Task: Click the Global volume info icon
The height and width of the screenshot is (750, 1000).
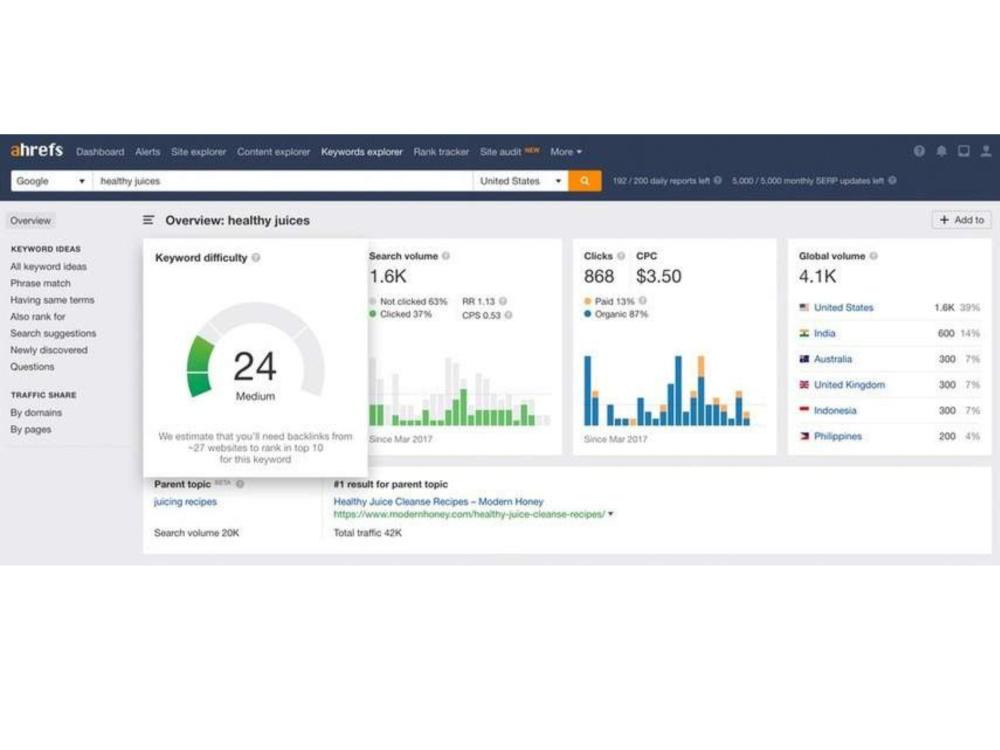Action: point(874,256)
